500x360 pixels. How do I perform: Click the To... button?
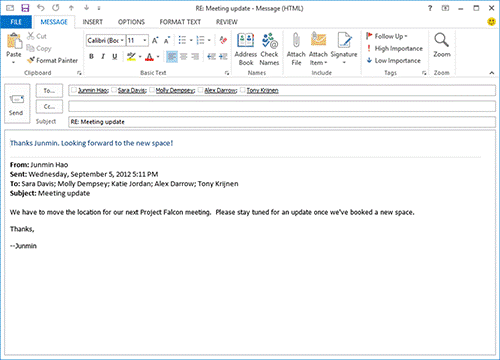(x=49, y=91)
